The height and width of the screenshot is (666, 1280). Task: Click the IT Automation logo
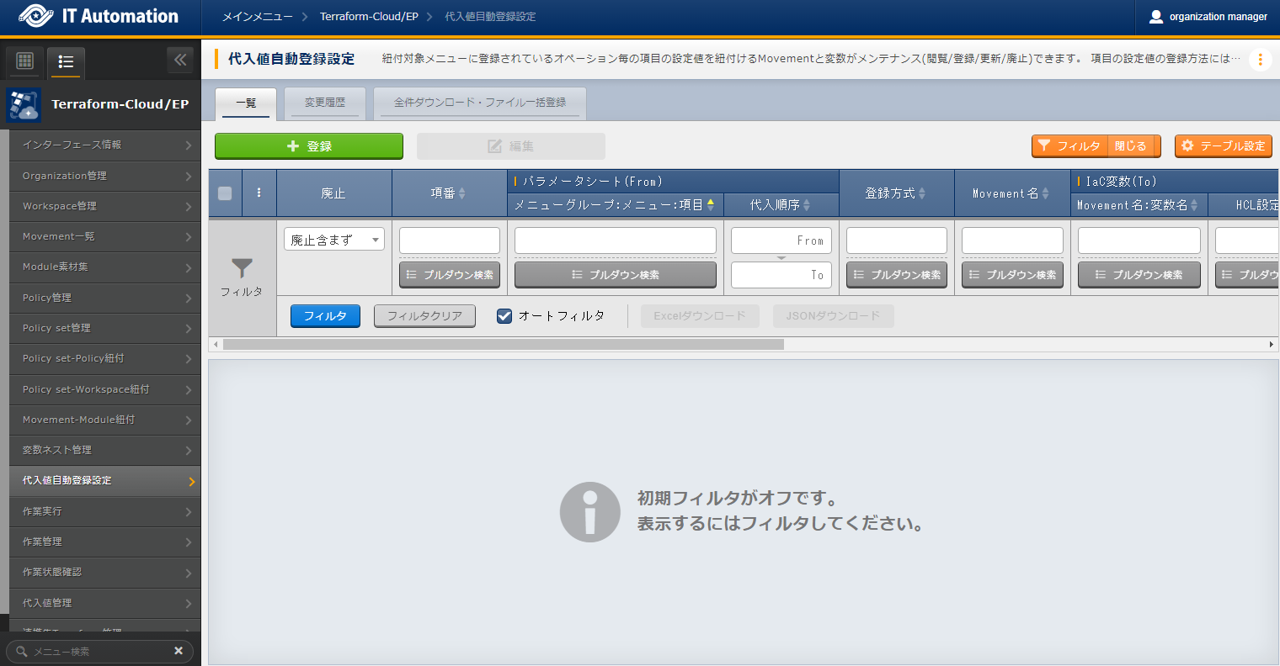[x=98, y=16]
